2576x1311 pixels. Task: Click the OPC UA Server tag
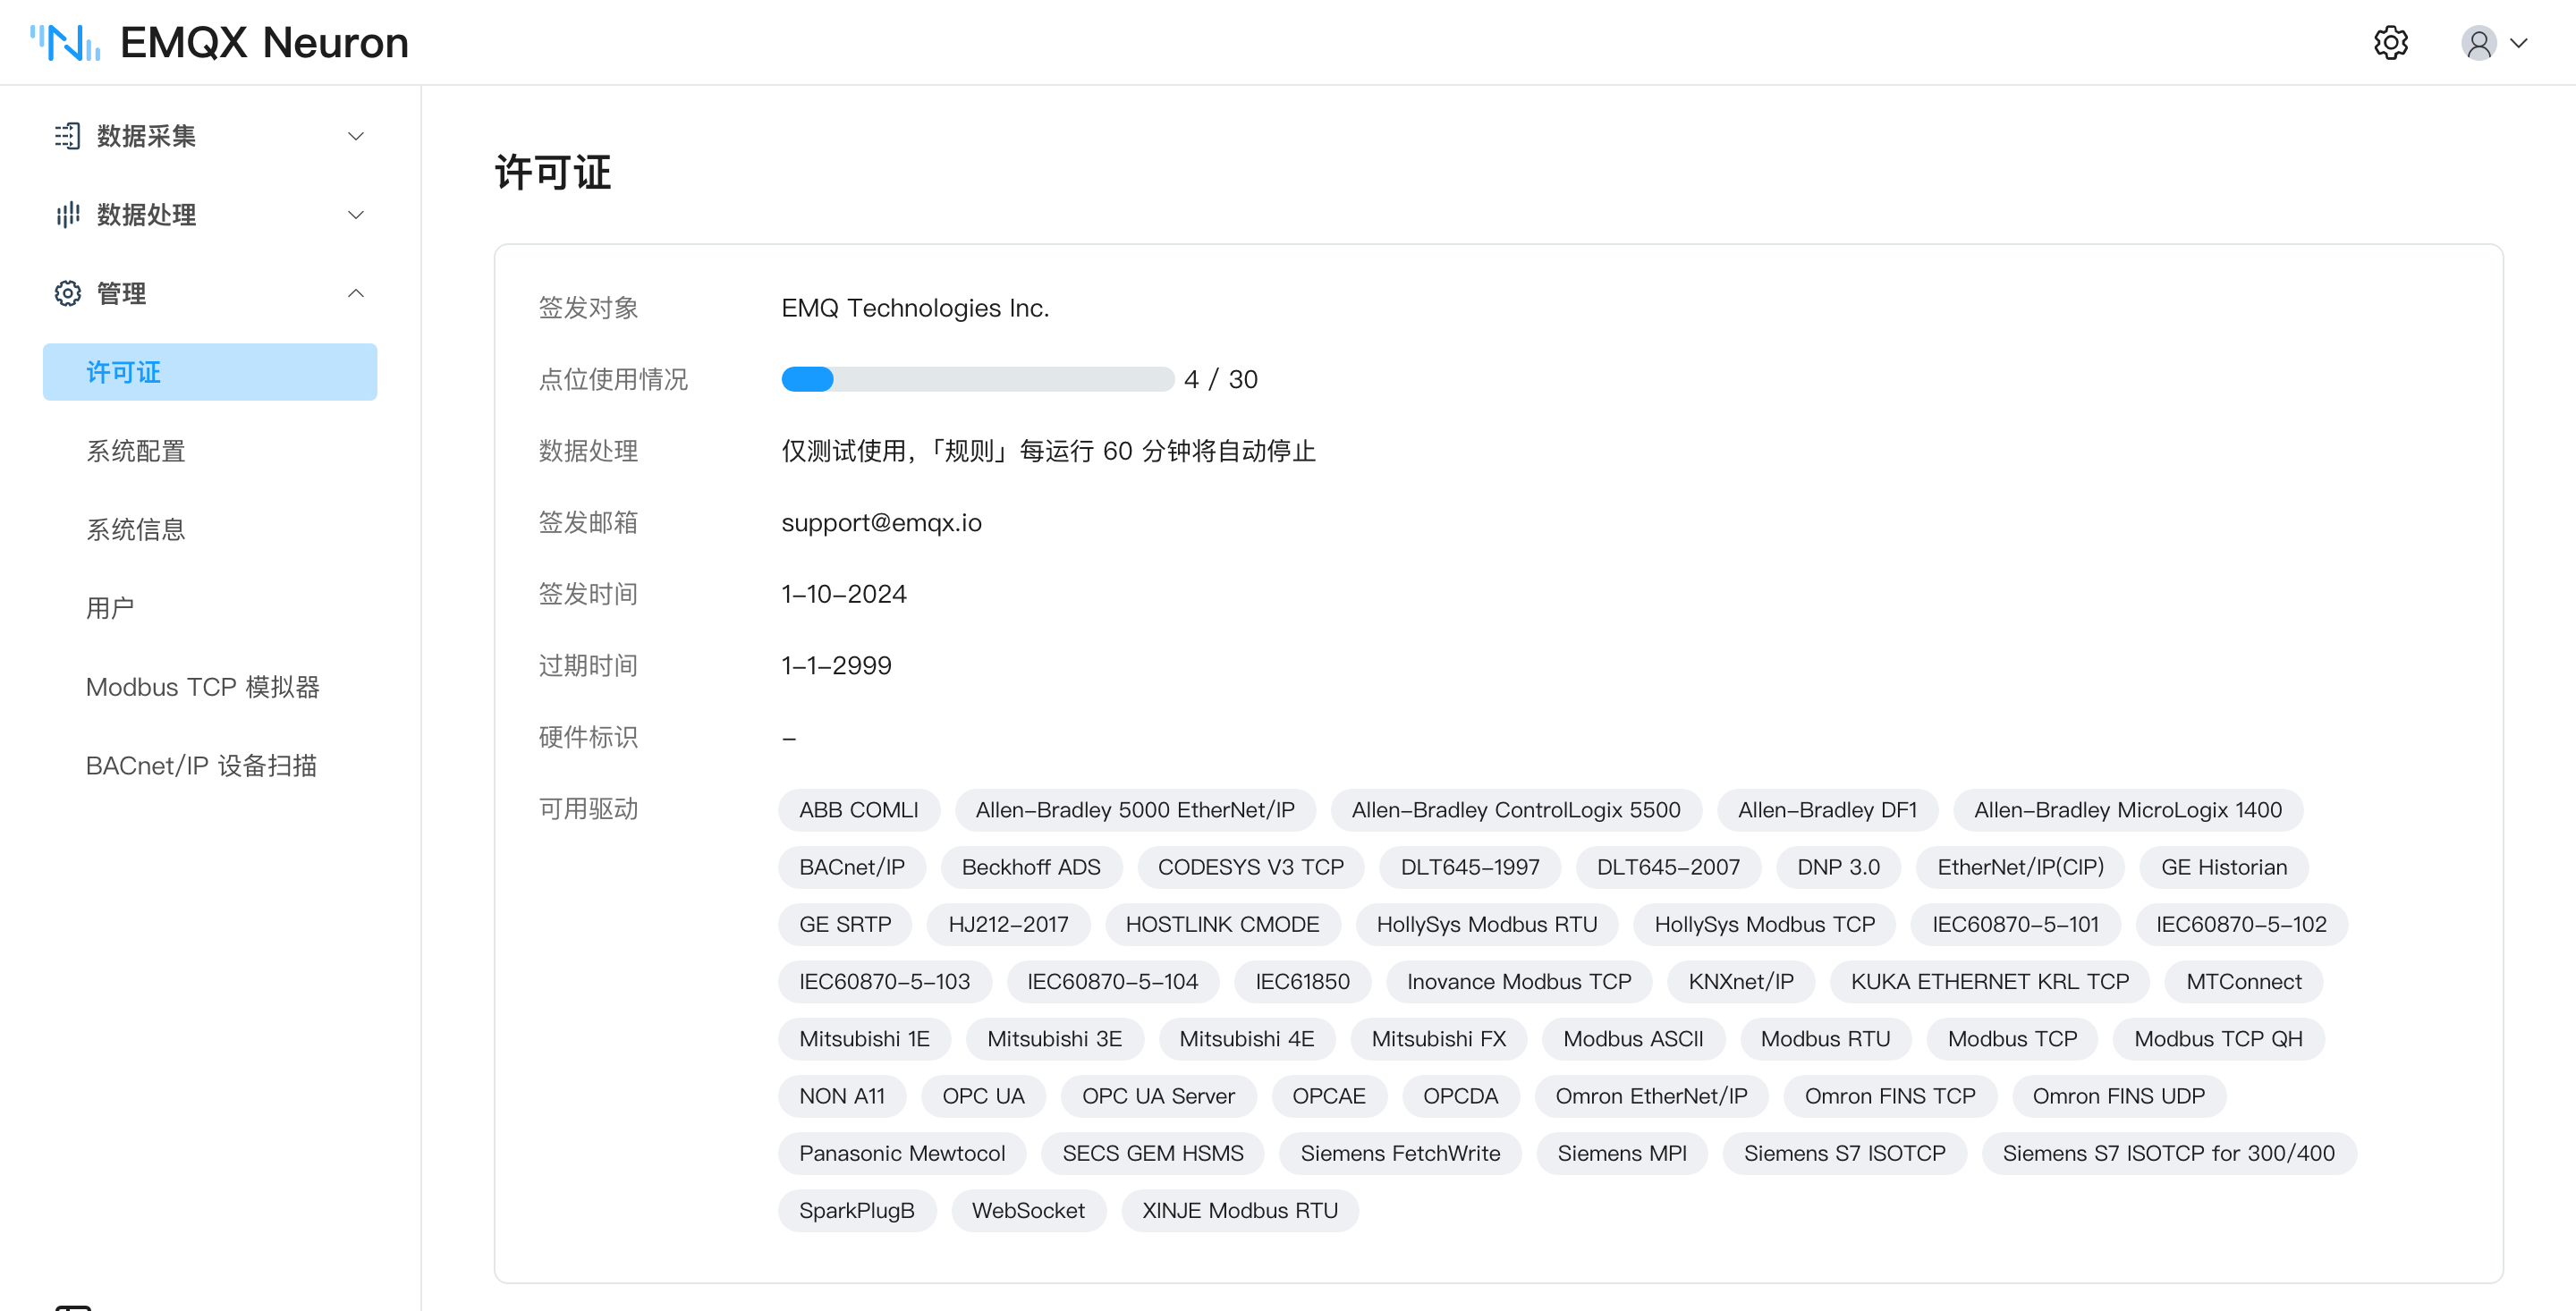tap(1158, 1096)
